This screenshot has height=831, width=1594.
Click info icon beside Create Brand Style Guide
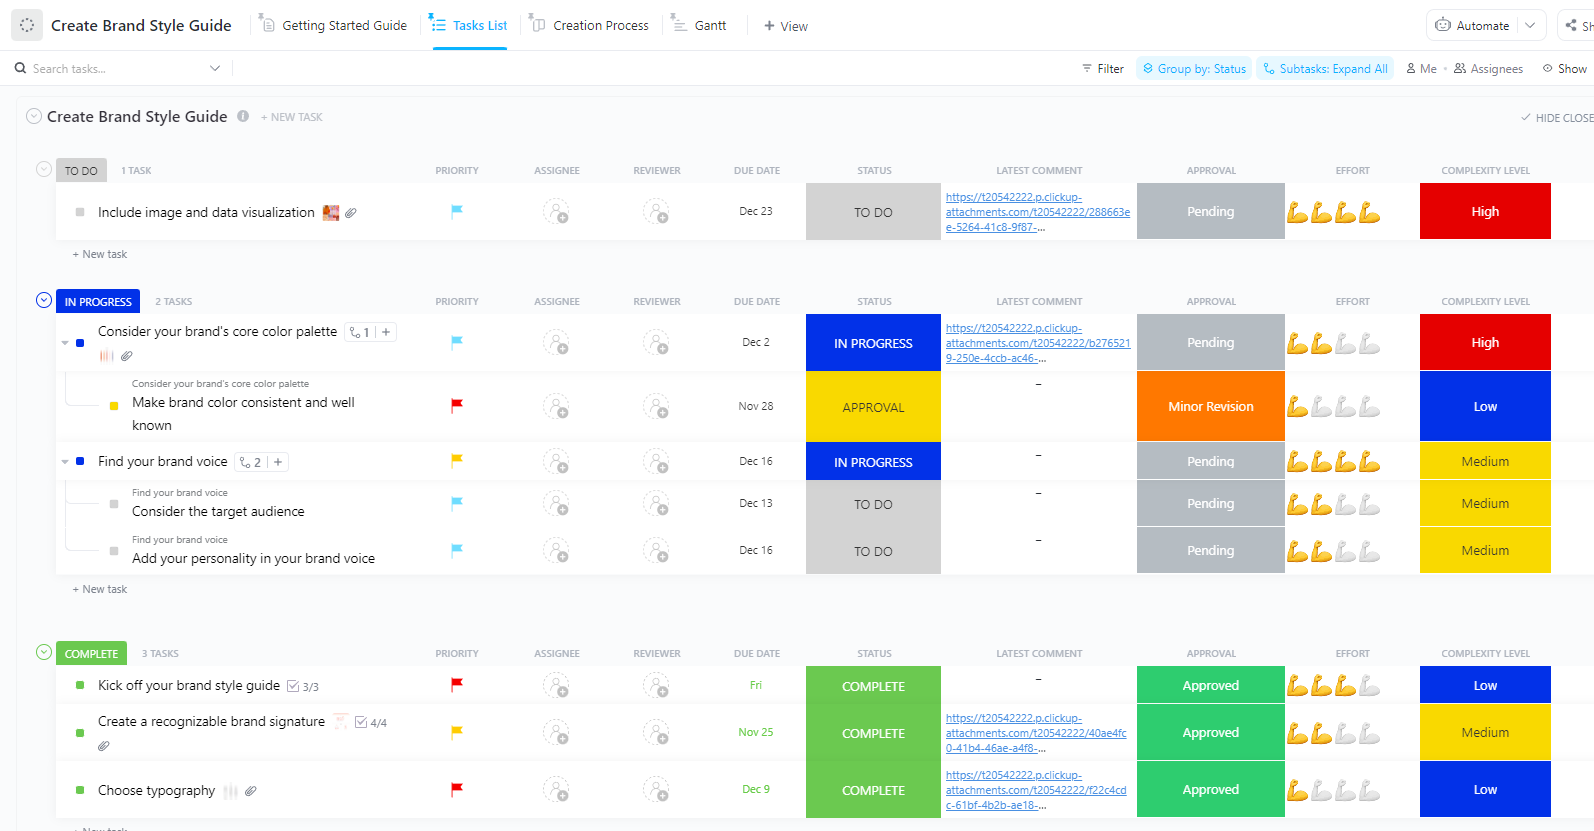click(243, 116)
